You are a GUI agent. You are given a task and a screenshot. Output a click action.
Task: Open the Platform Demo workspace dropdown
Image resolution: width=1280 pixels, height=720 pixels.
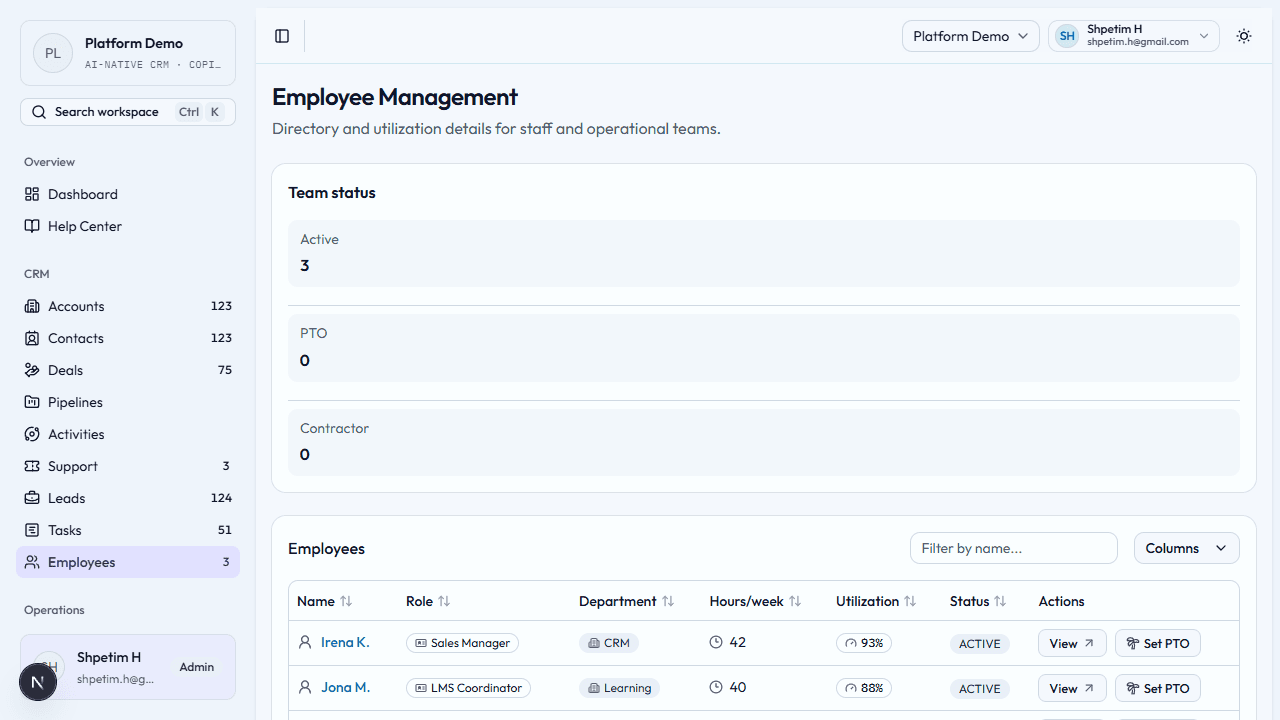point(970,36)
